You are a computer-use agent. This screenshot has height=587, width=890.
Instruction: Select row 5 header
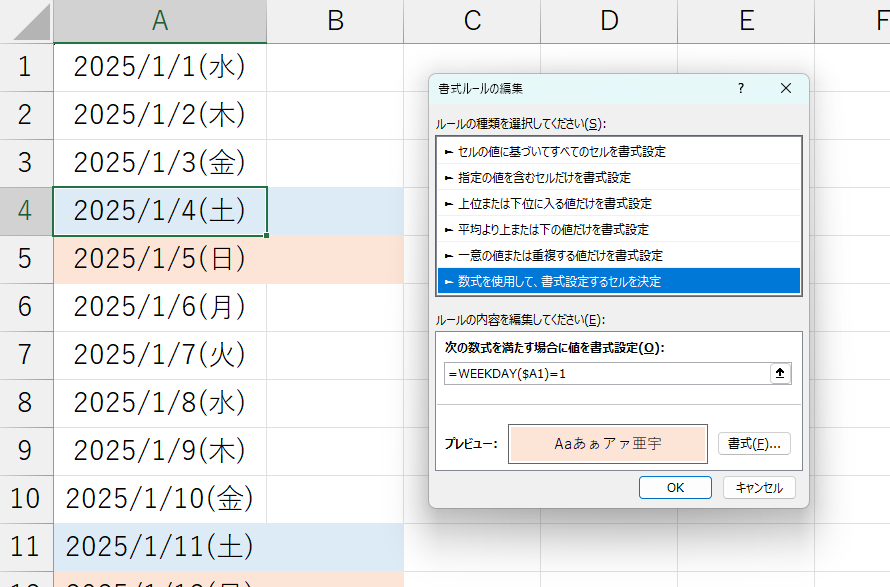tap(26, 260)
